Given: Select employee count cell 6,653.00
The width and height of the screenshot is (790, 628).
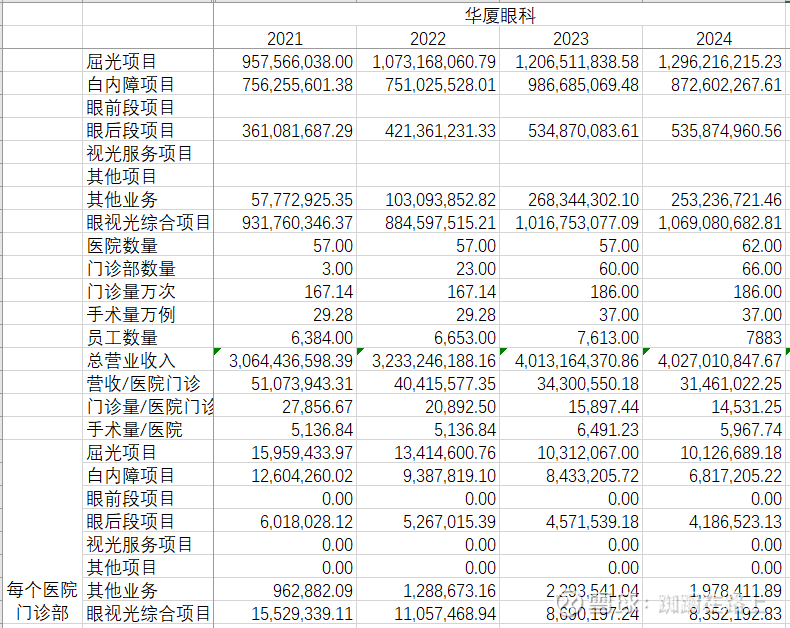Looking at the screenshot, I should click(428, 337).
